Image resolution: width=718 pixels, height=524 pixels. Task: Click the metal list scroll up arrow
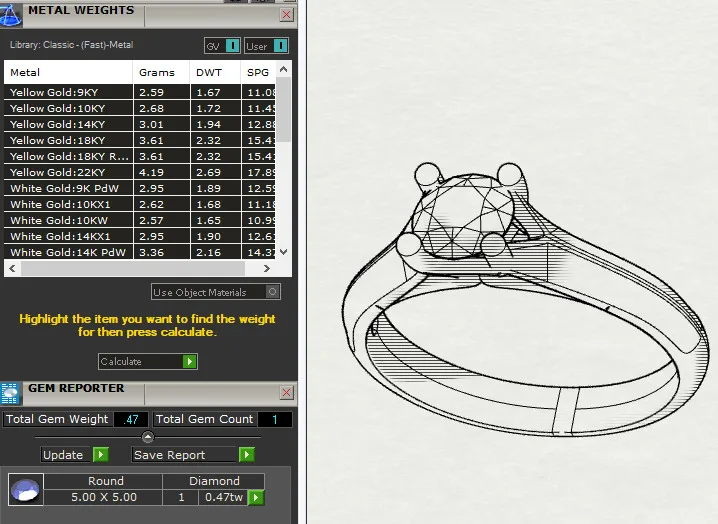[283, 69]
